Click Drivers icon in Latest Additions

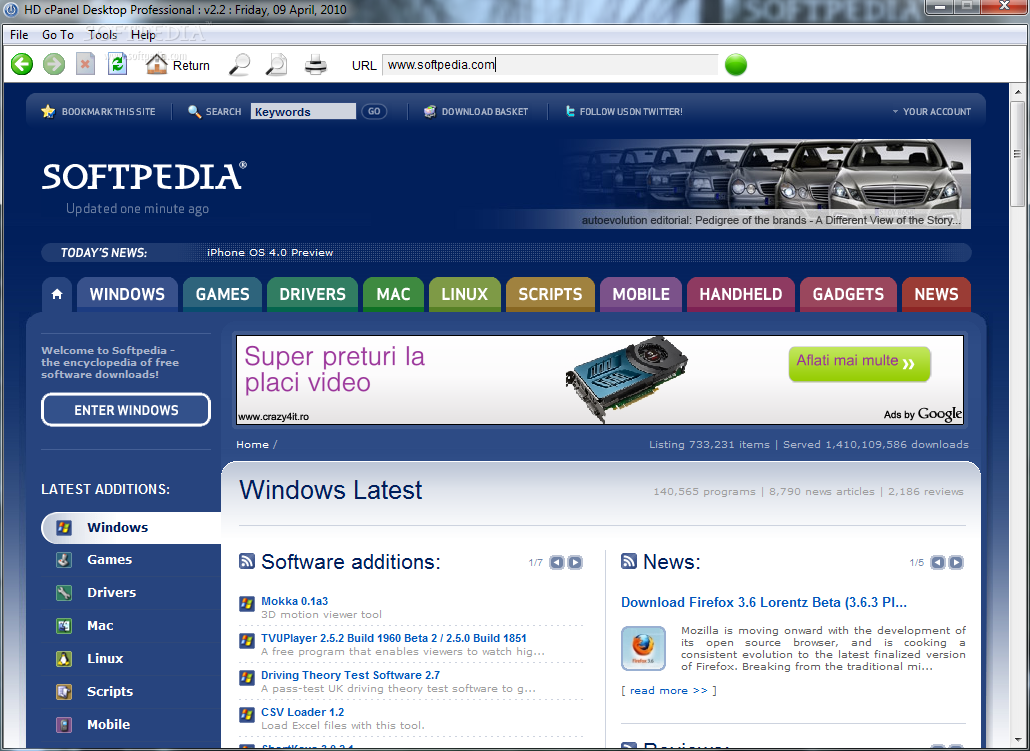64,593
